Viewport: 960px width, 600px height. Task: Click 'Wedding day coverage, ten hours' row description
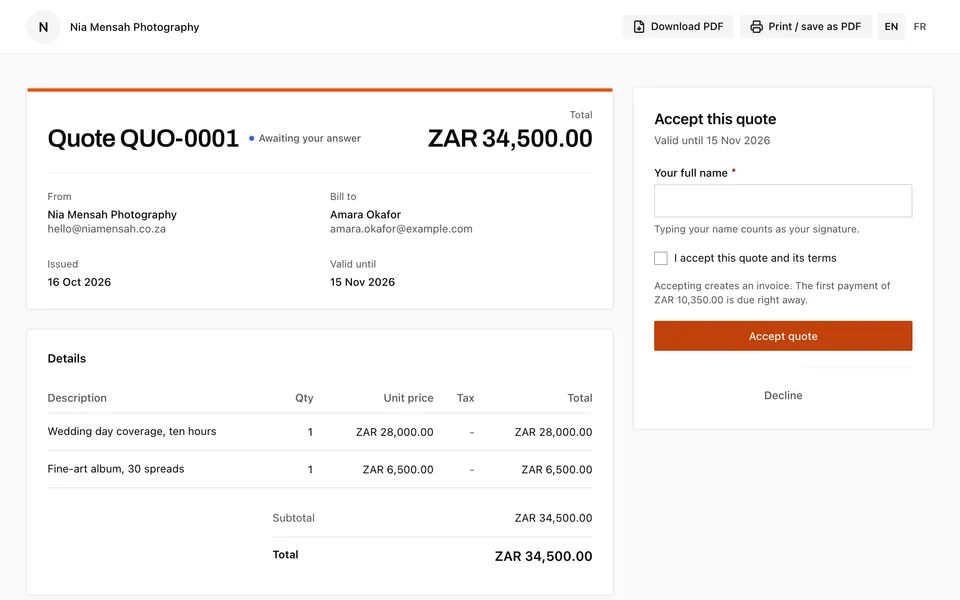click(132, 432)
